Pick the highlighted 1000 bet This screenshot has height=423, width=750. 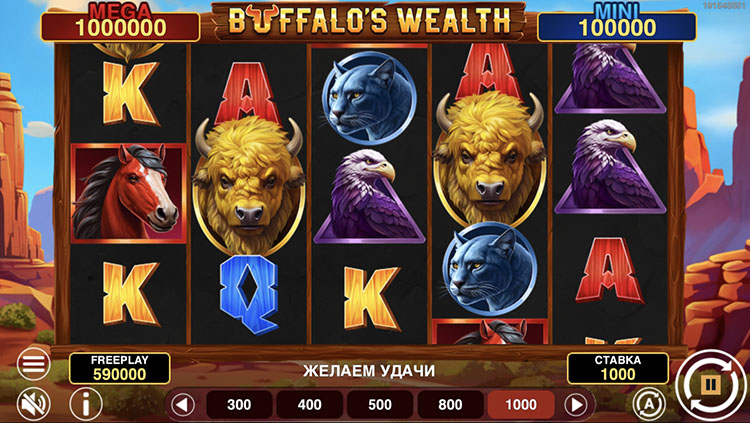pyautogui.click(x=521, y=405)
